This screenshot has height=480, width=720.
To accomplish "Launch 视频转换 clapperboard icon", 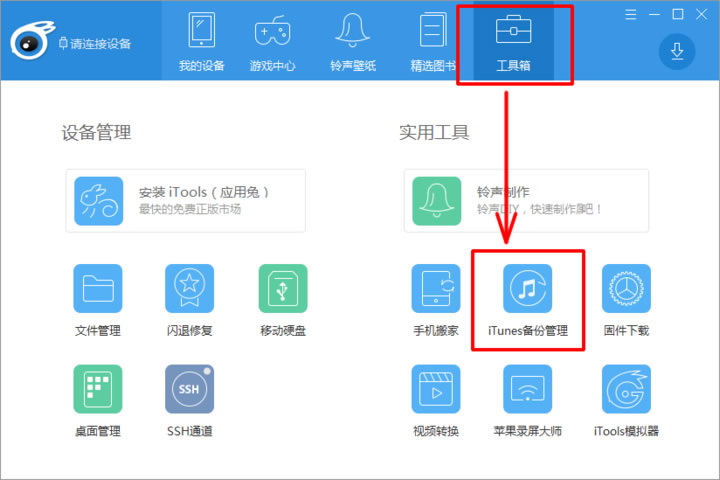I will [x=436, y=389].
